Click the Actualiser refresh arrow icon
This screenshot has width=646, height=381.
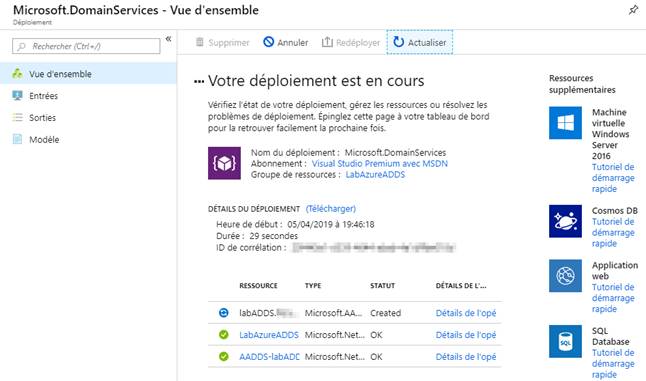pos(398,42)
